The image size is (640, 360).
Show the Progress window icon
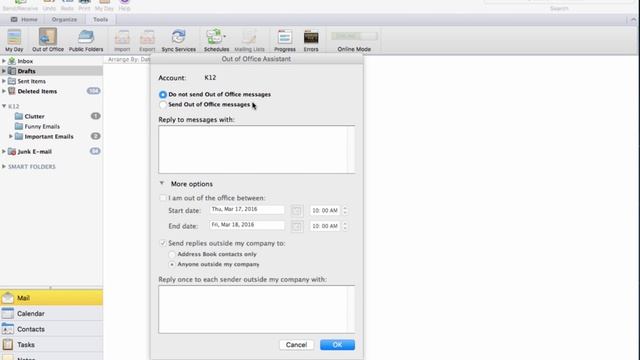(284, 40)
